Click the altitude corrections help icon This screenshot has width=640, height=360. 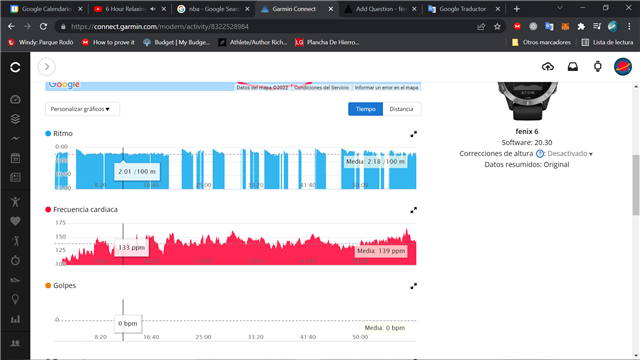(540, 154)
